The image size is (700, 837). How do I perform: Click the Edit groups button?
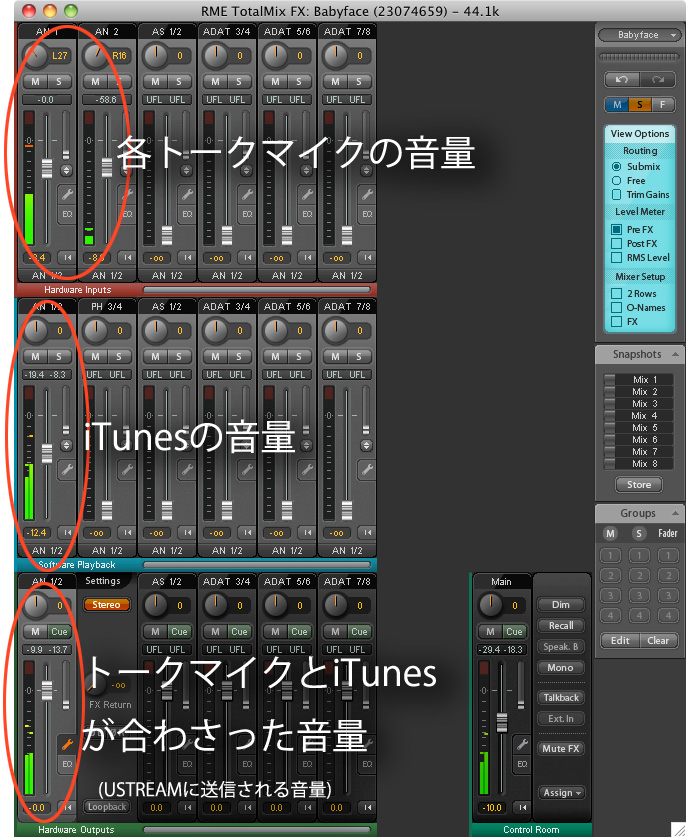620,641
